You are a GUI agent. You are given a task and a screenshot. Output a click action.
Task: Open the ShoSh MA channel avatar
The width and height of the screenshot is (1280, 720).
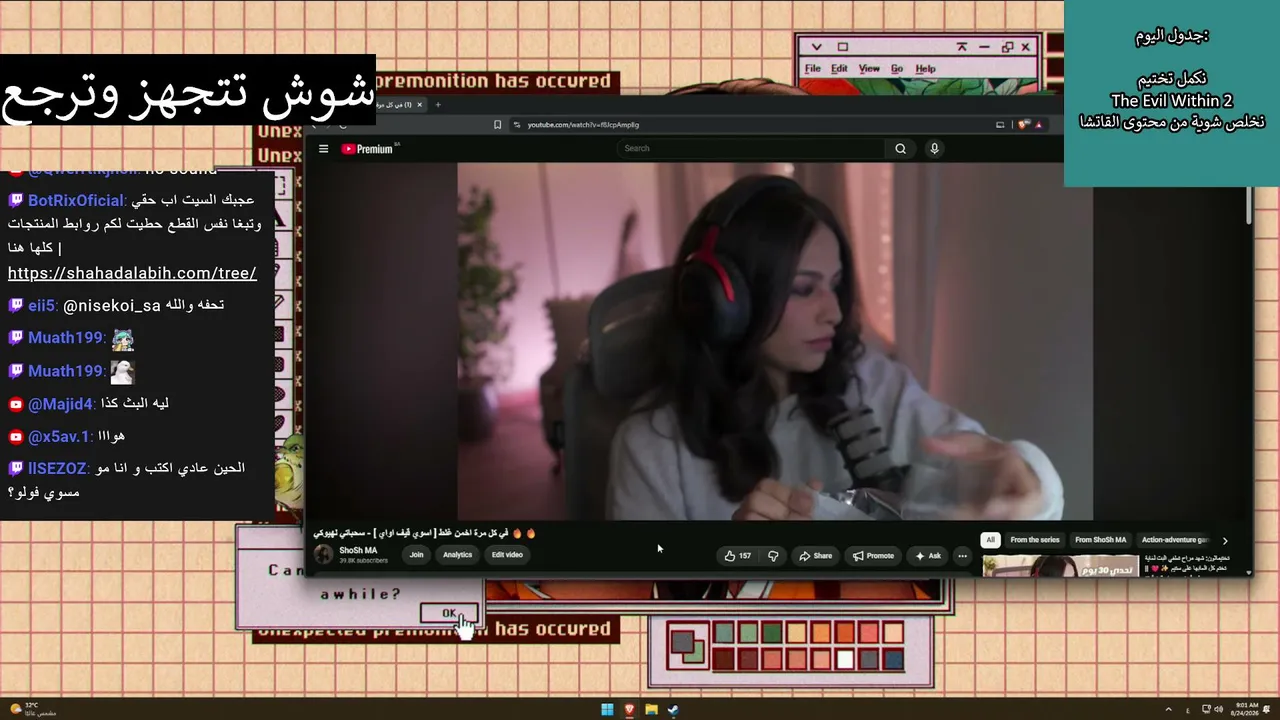click(323, 555)
